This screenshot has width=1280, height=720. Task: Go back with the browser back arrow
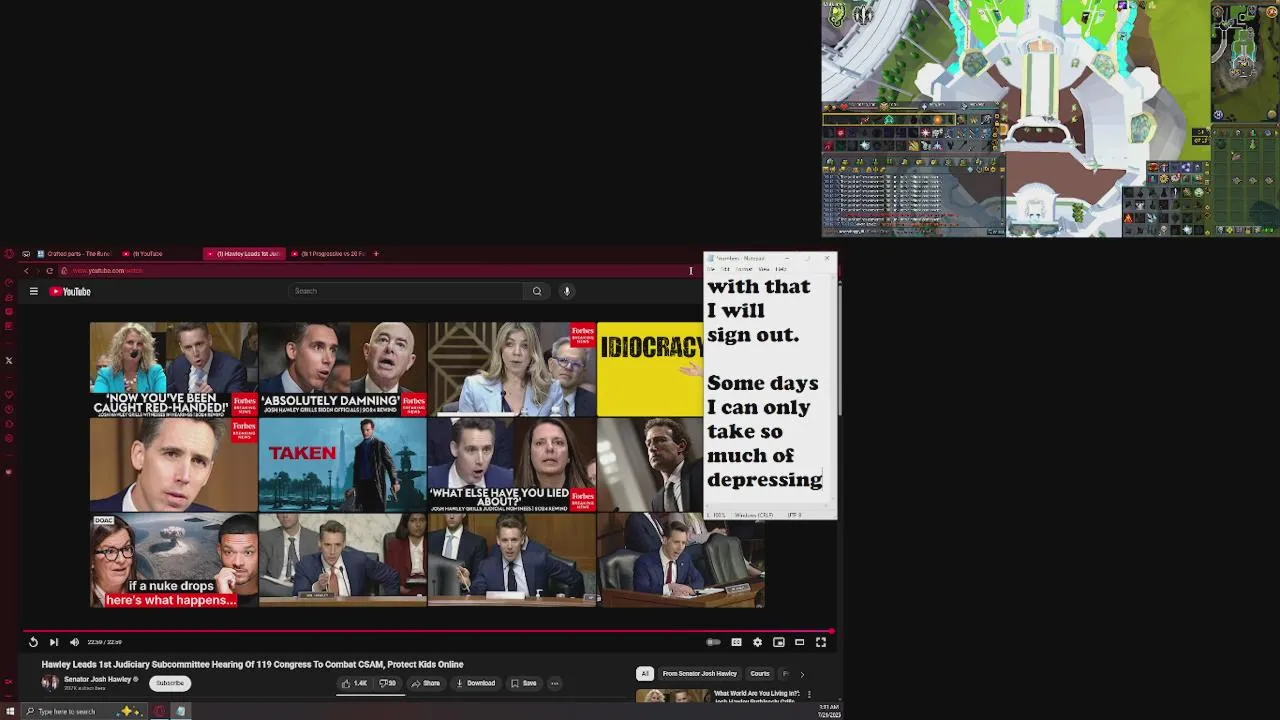pos(26,271)
